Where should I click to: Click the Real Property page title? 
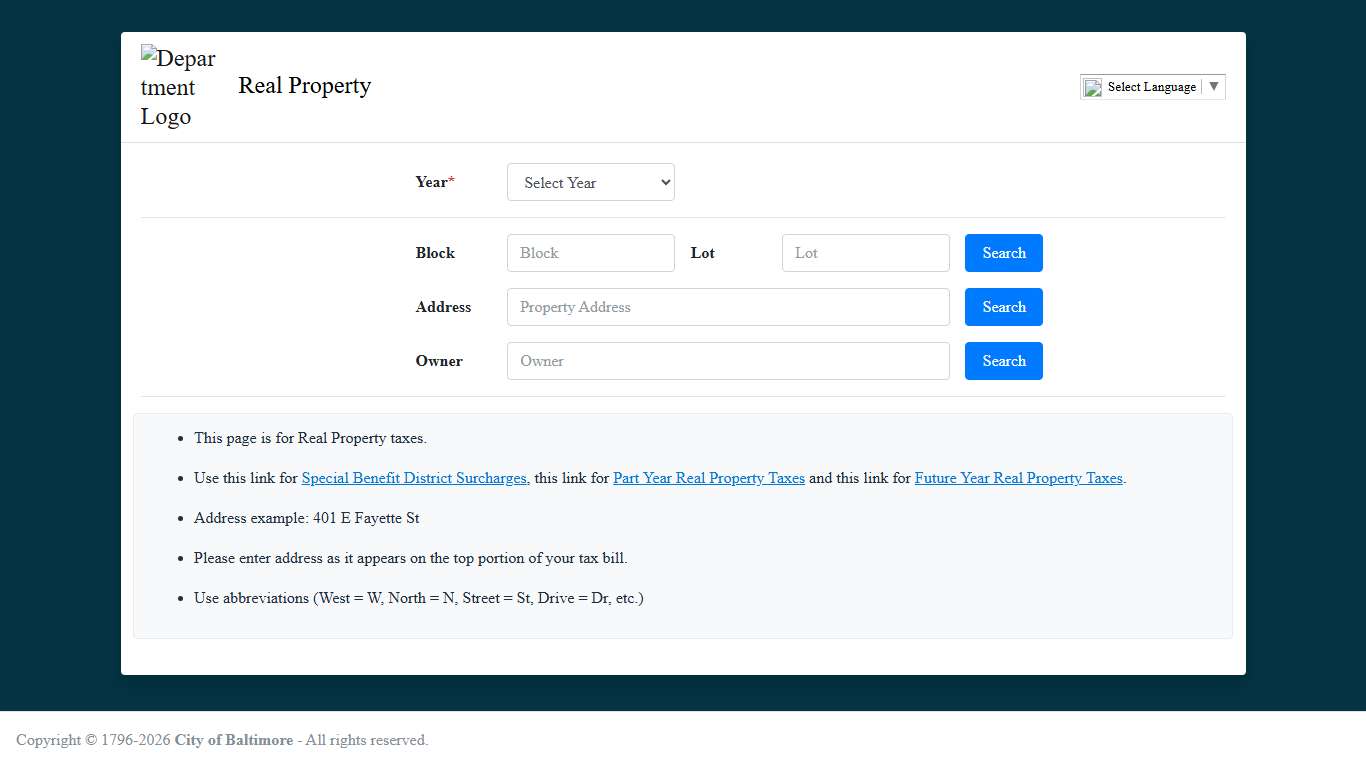point(304,86)
